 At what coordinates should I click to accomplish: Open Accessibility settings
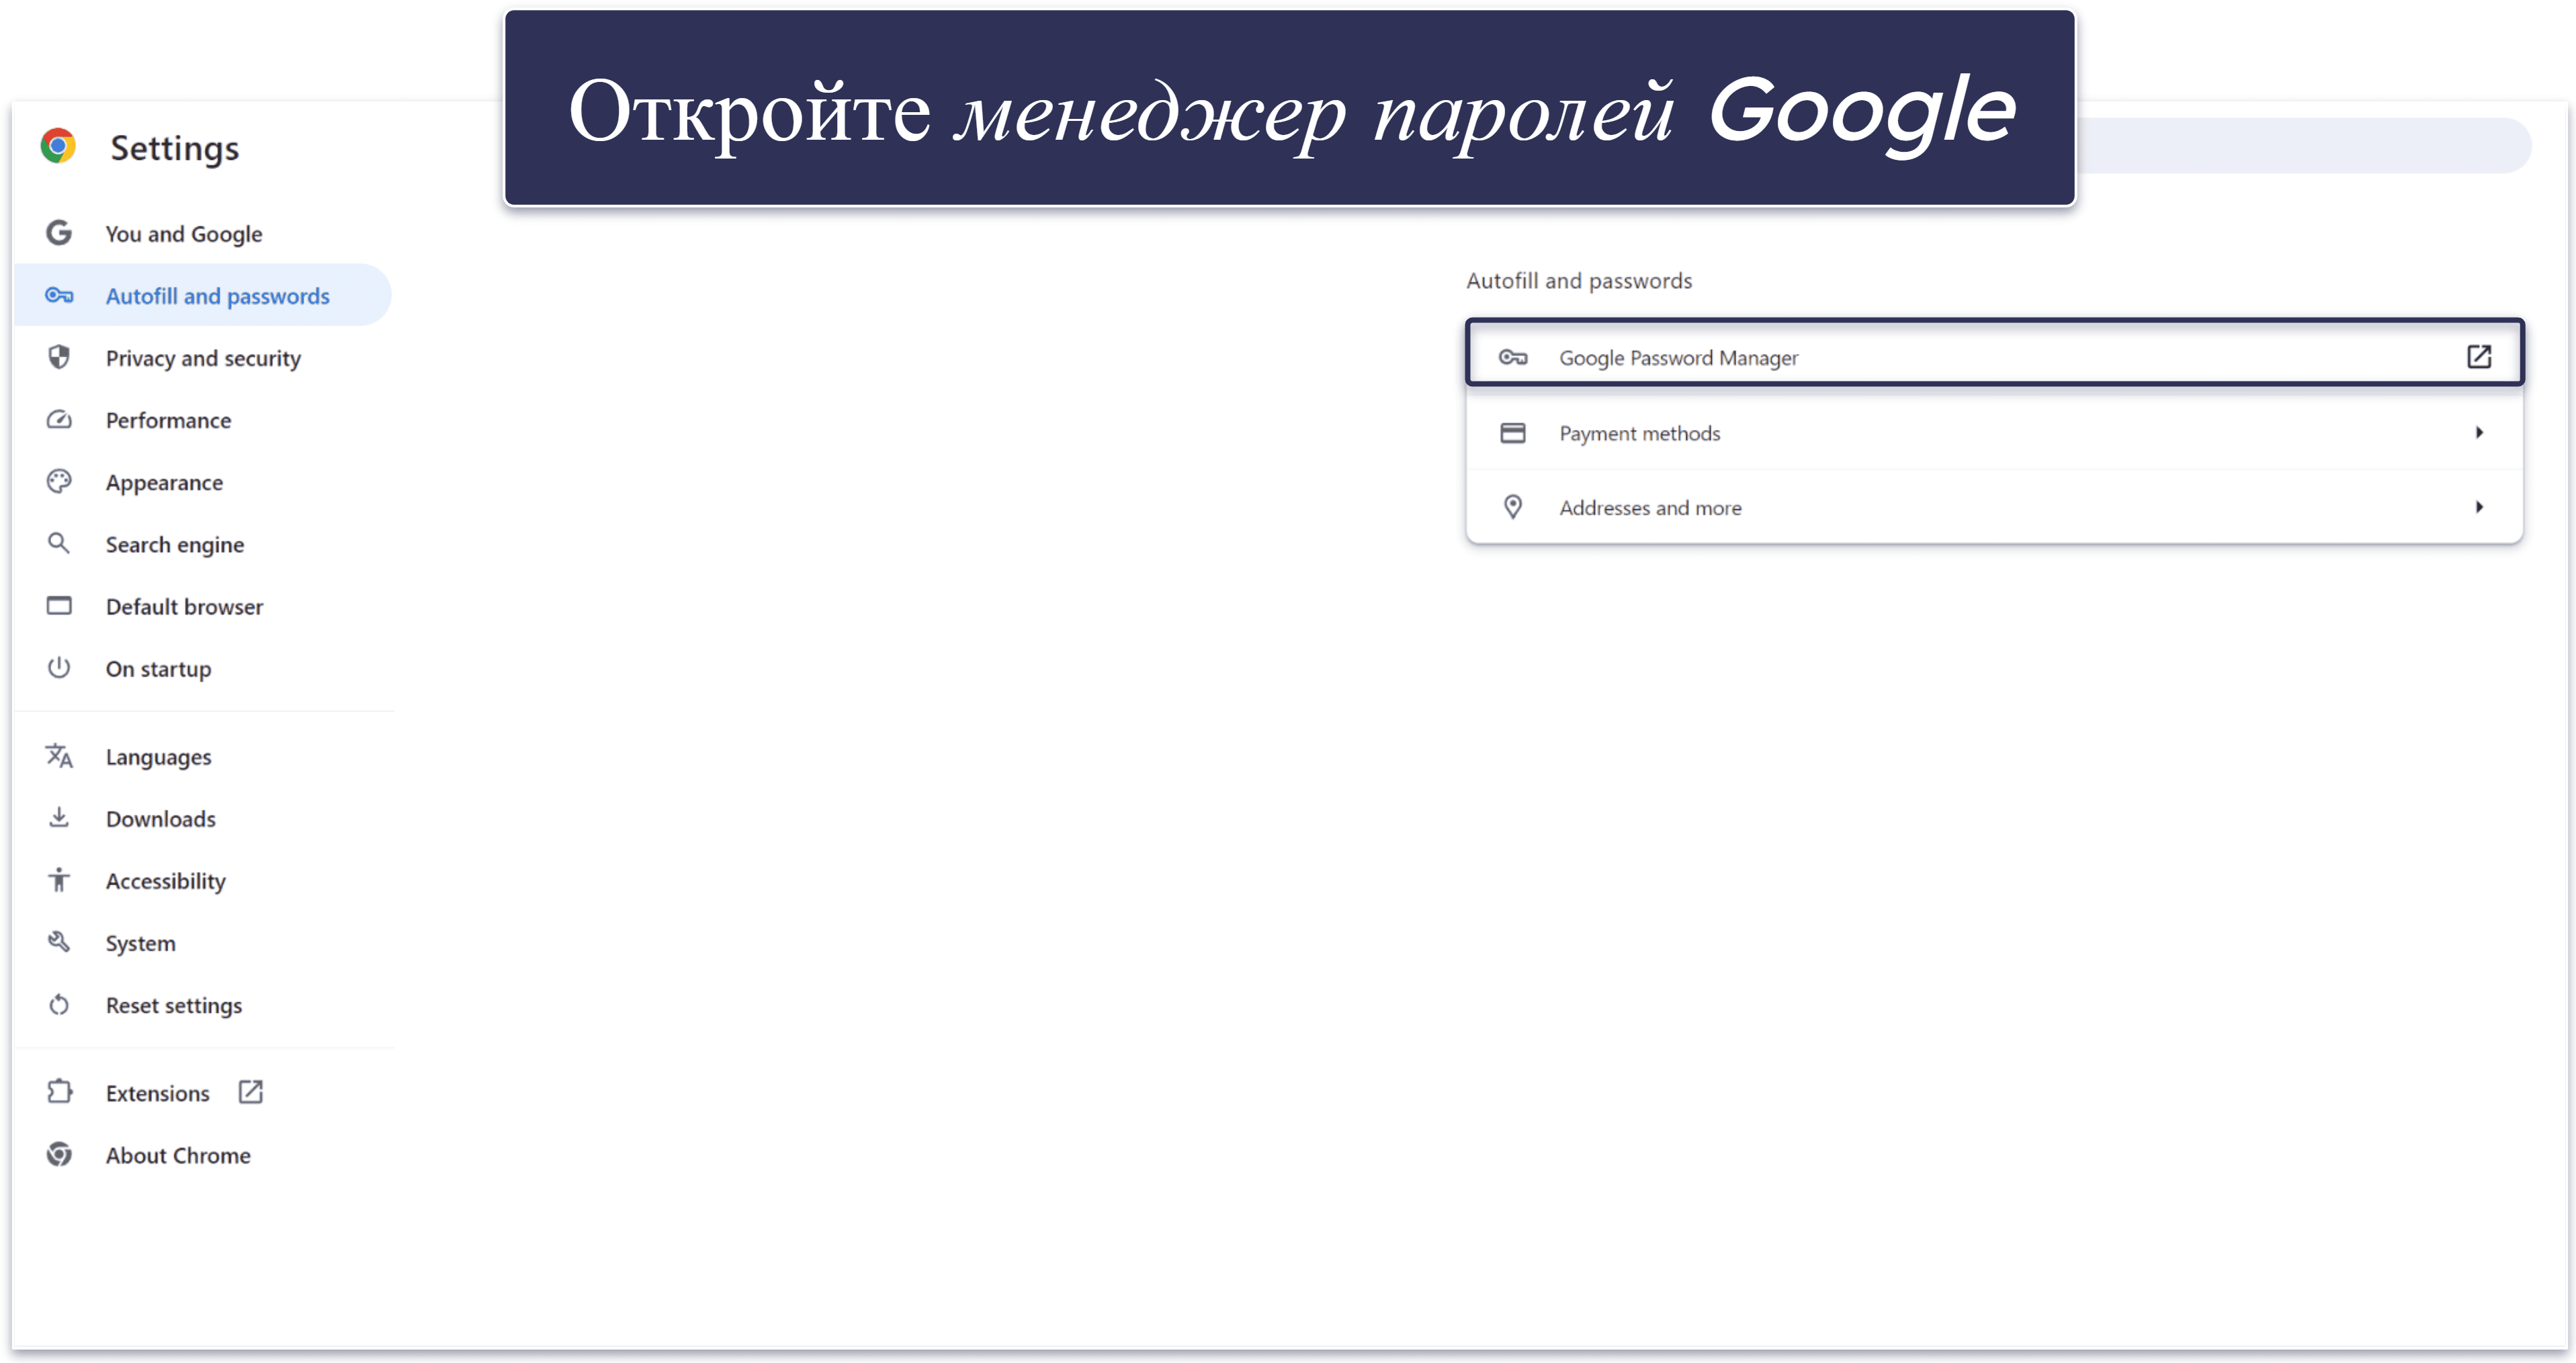coord(202,879)
